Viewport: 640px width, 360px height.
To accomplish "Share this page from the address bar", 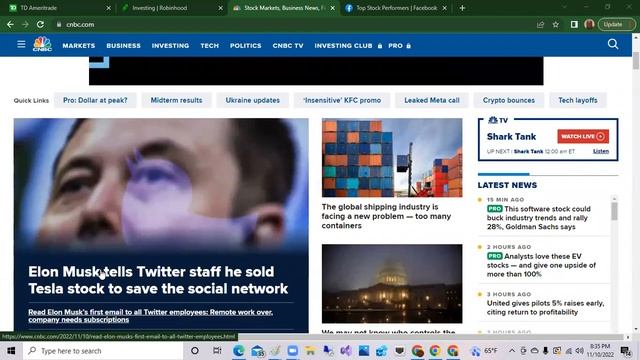I will (x=540, y=24).
